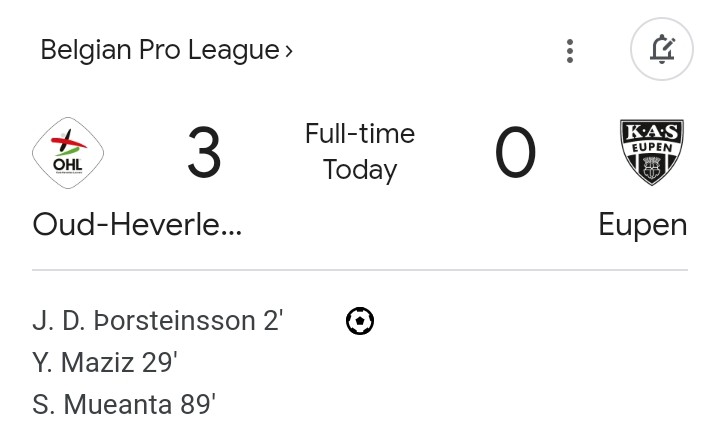Click the EUPEN banner text inside the crest
Image resolution: width=720 pixels, height=445 pixels.
point(652,147)
